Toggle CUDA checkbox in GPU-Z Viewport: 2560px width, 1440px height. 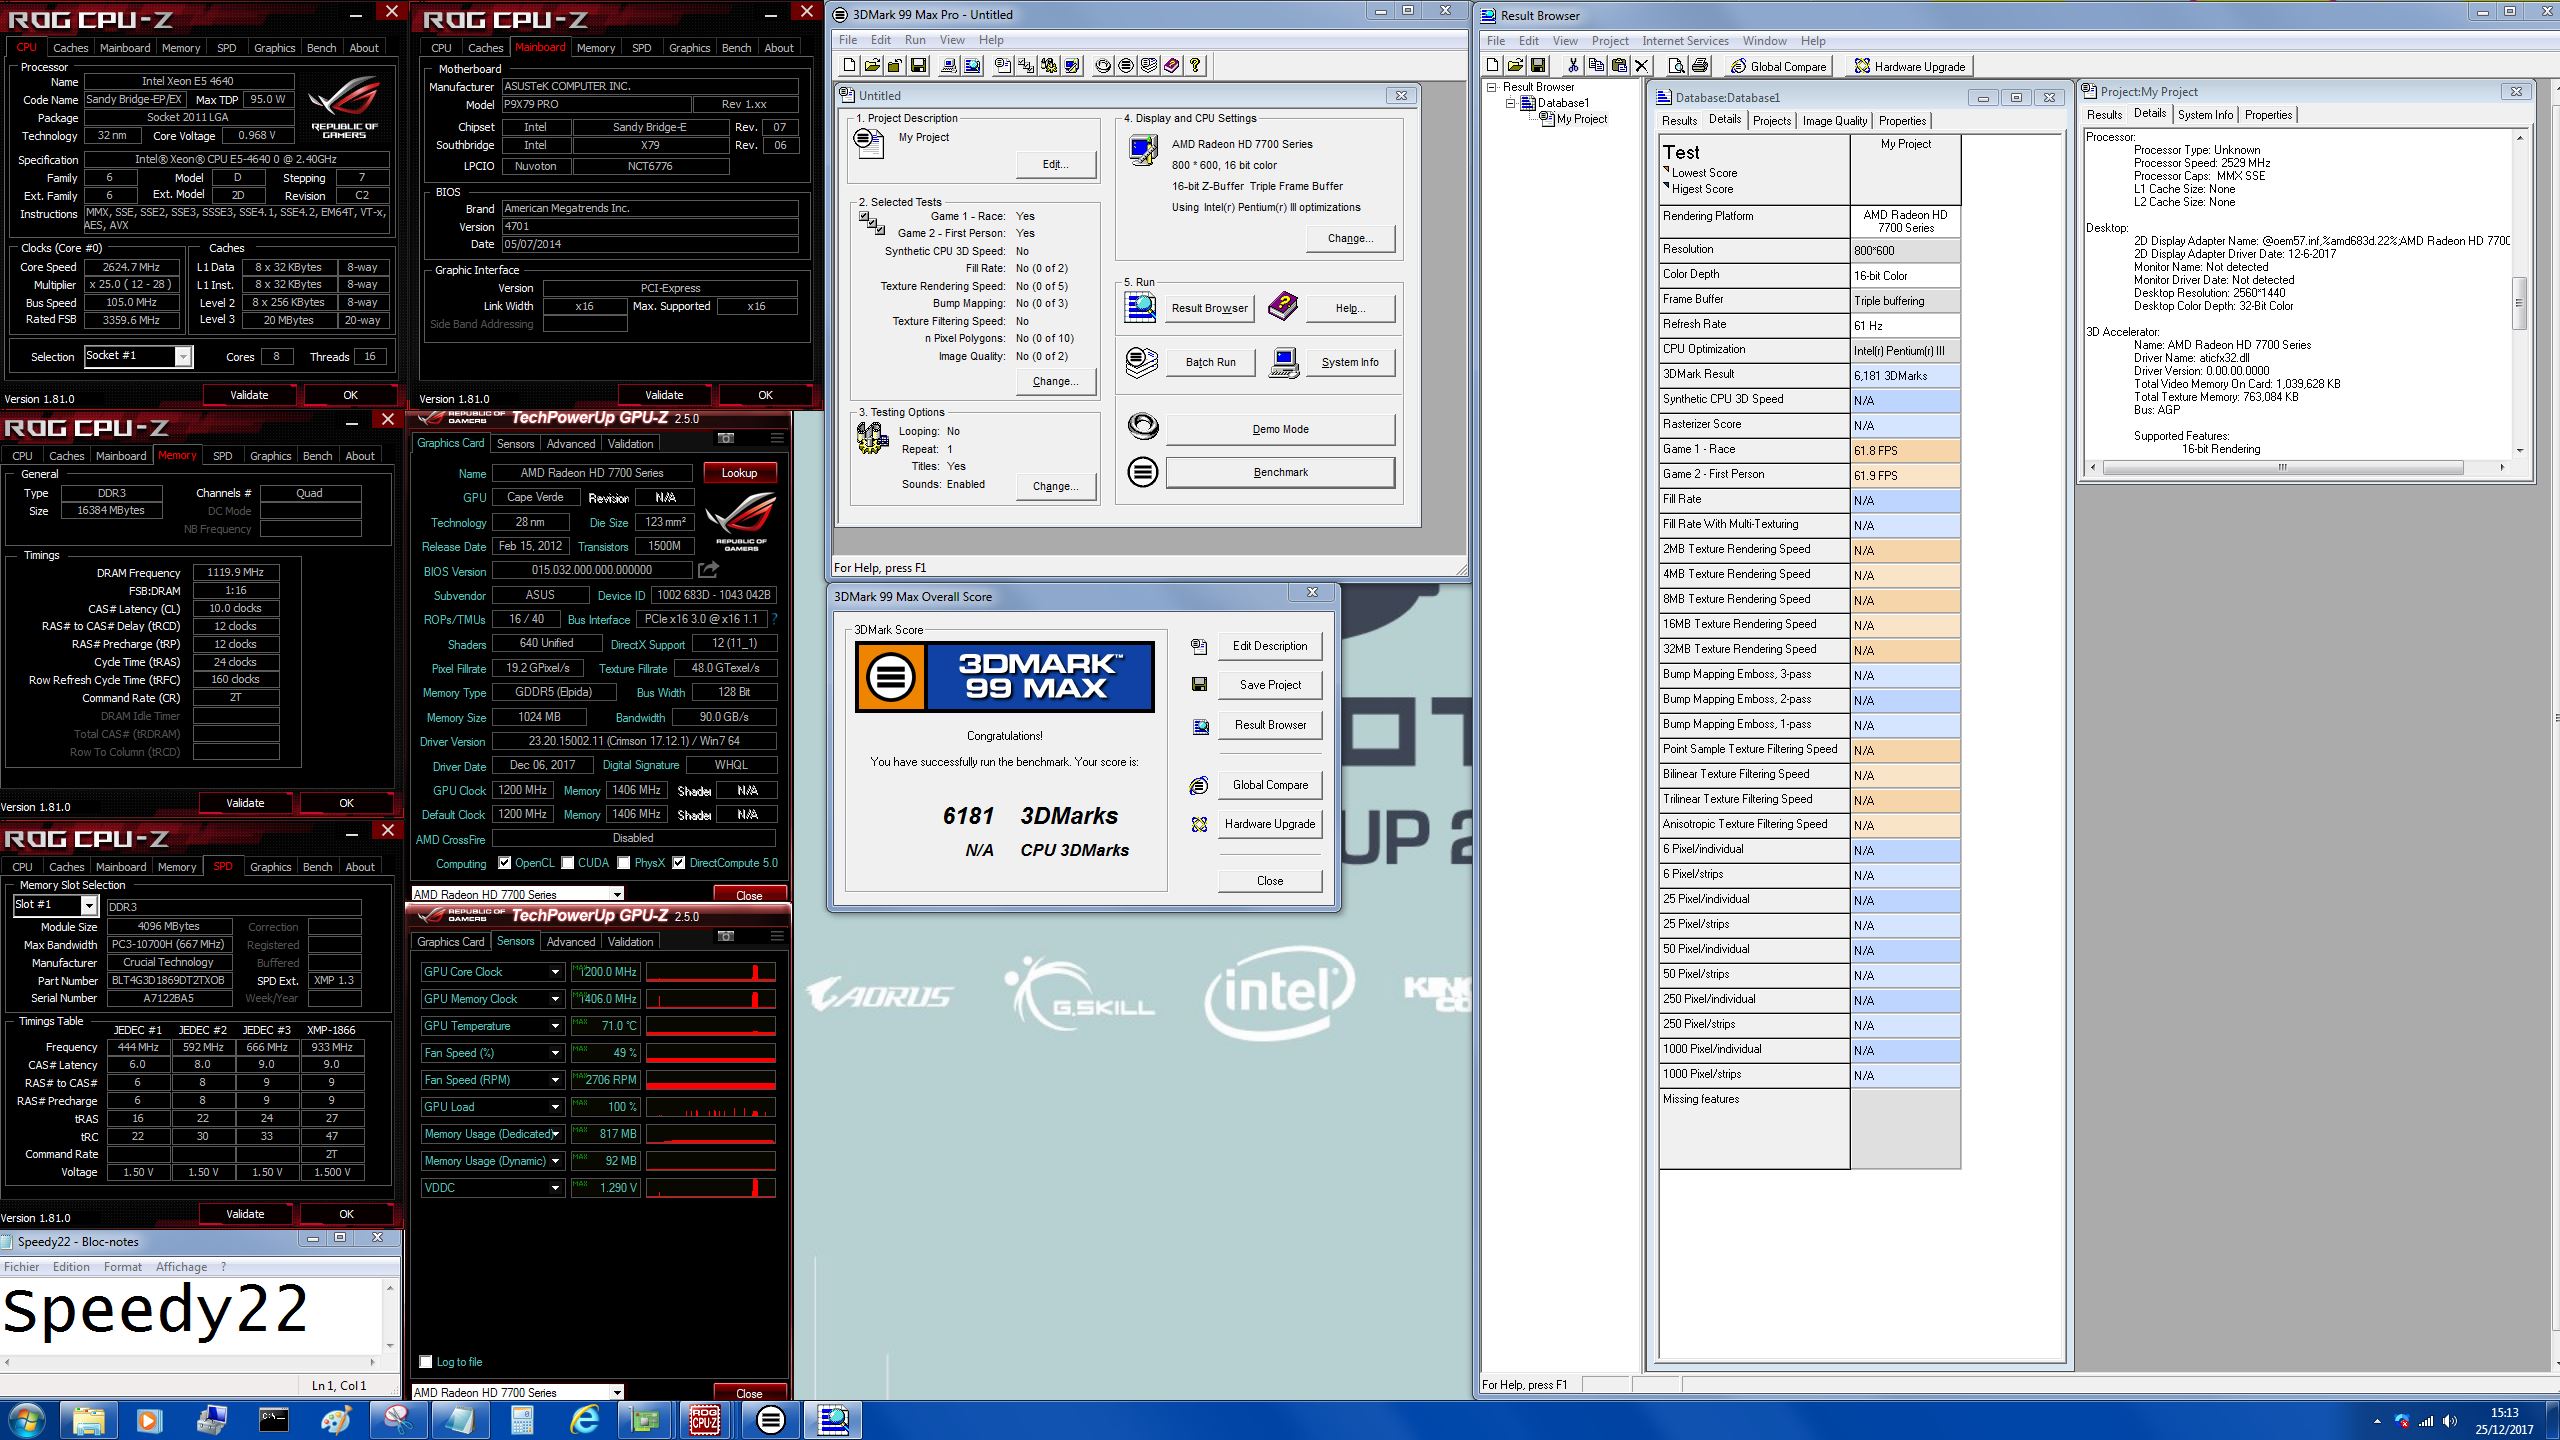point(568,863)
